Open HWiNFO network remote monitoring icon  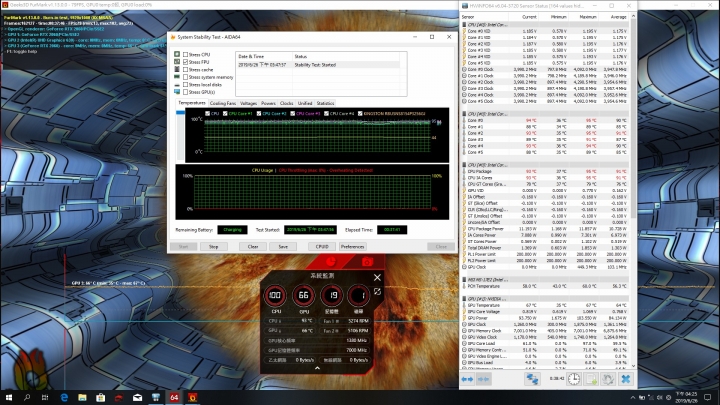coord(532,379)
